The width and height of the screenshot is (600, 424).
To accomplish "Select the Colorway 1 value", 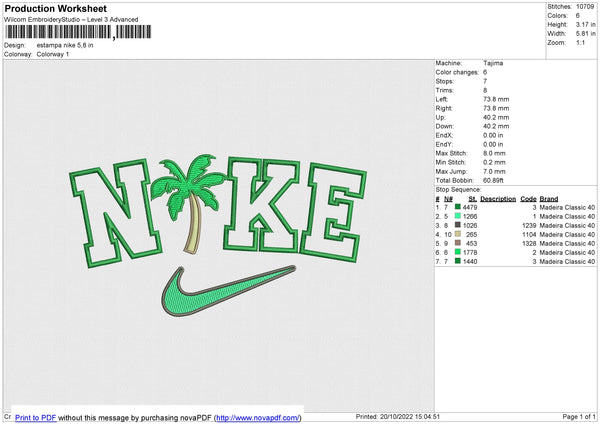I will (x=53, y=54).
